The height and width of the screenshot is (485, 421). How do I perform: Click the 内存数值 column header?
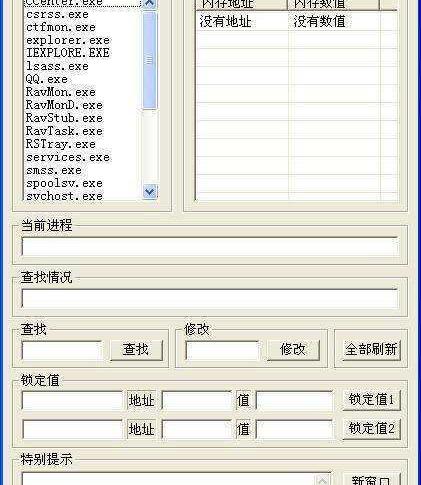[333, 4]
